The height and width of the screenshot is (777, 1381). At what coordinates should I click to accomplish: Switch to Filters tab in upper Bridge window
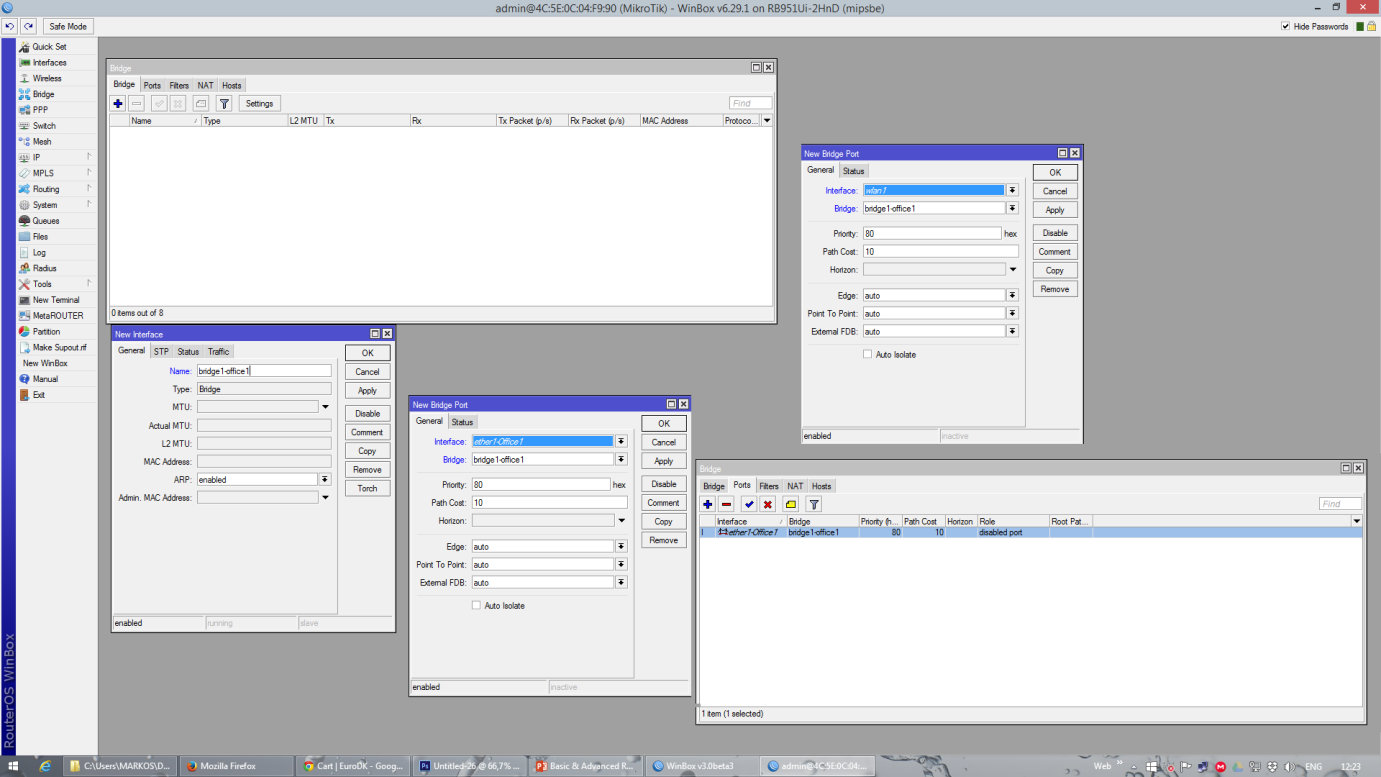[179, 86]
